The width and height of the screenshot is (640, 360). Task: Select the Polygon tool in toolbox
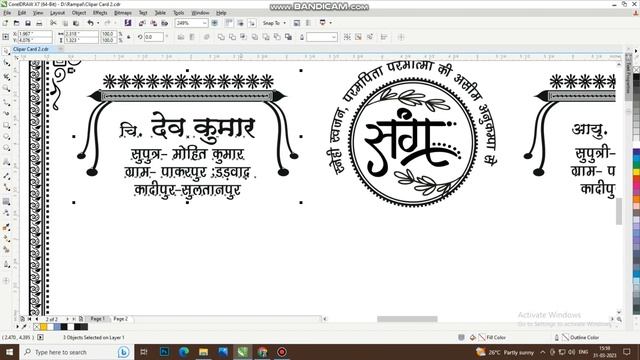(6, 148)
